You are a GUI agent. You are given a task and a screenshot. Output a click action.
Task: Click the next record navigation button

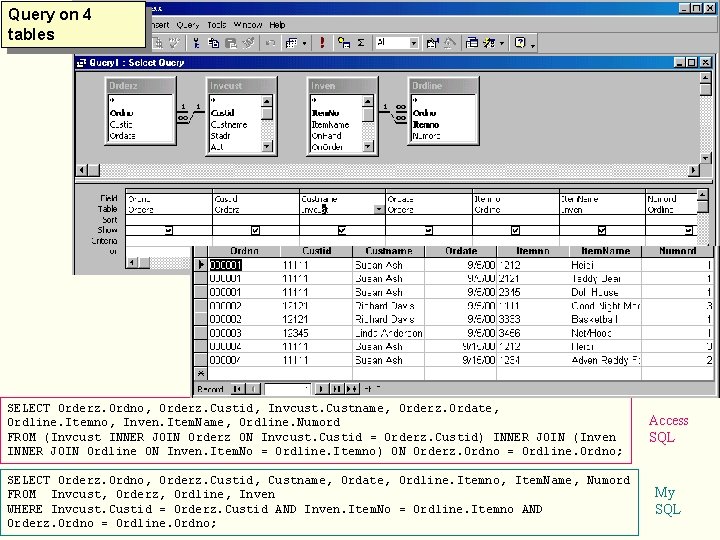click(x=321, y=389)
